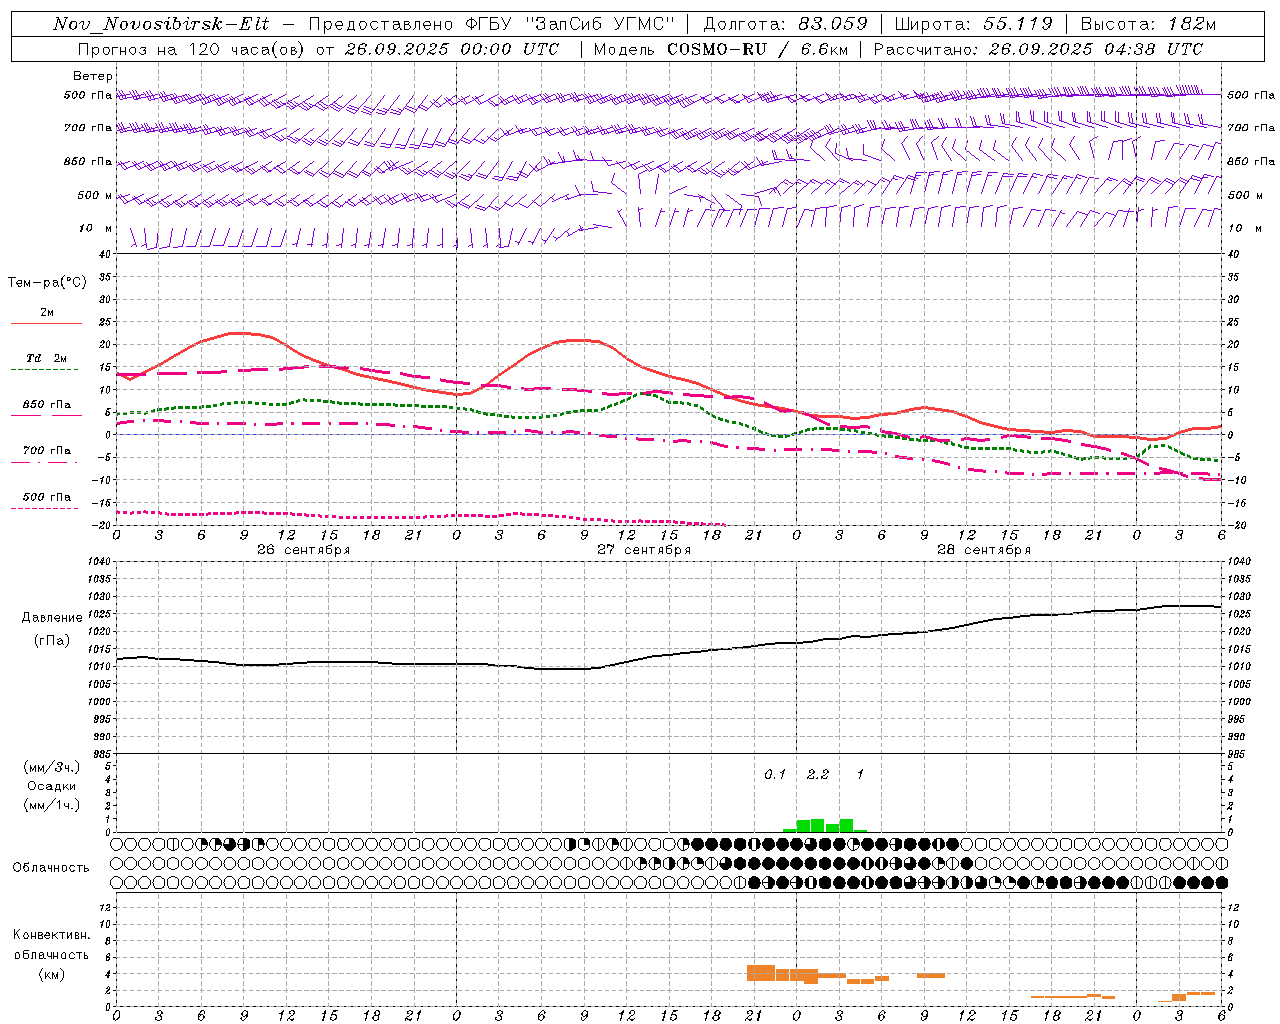Click the green precipitation bars

click(x=825, y=825)
